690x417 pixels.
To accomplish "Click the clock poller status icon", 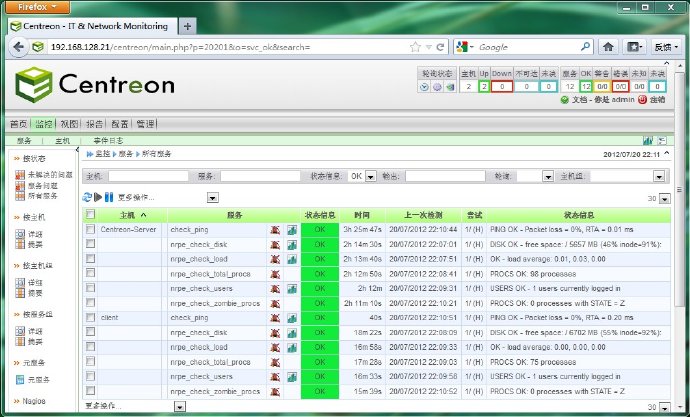I will tap(424, 87).
